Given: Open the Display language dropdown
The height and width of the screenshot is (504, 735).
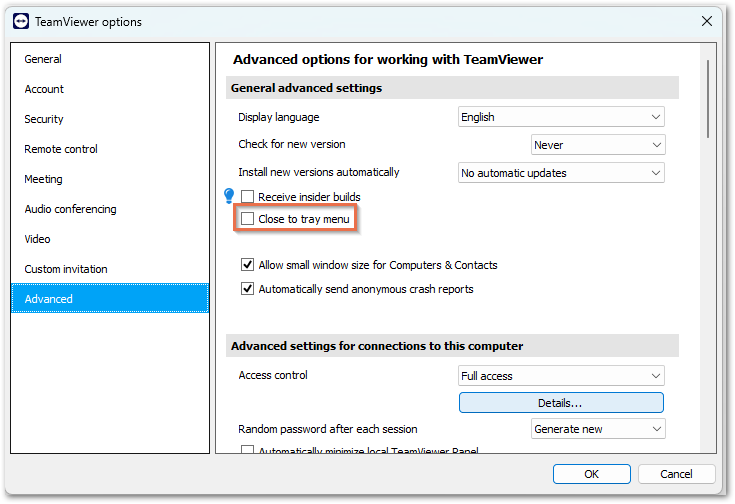Looking at the screenshot, I should click(561, 117).
